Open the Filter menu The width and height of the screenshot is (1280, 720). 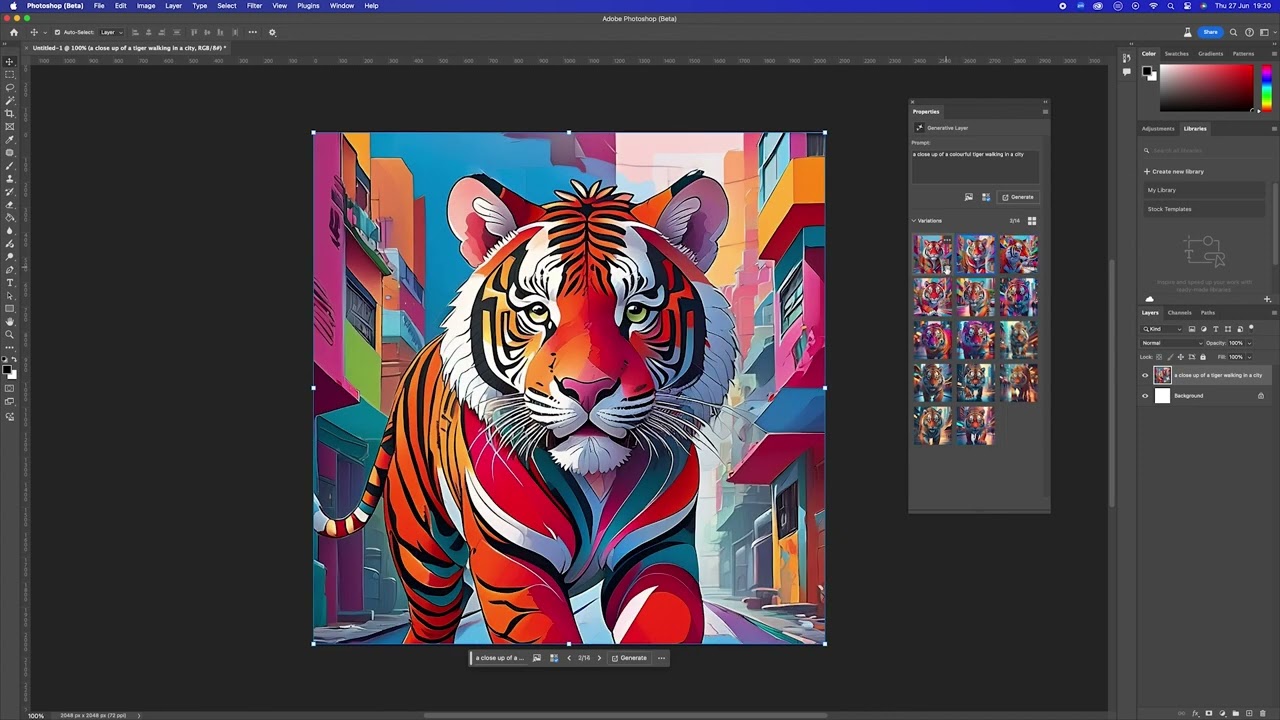[254, 6]
